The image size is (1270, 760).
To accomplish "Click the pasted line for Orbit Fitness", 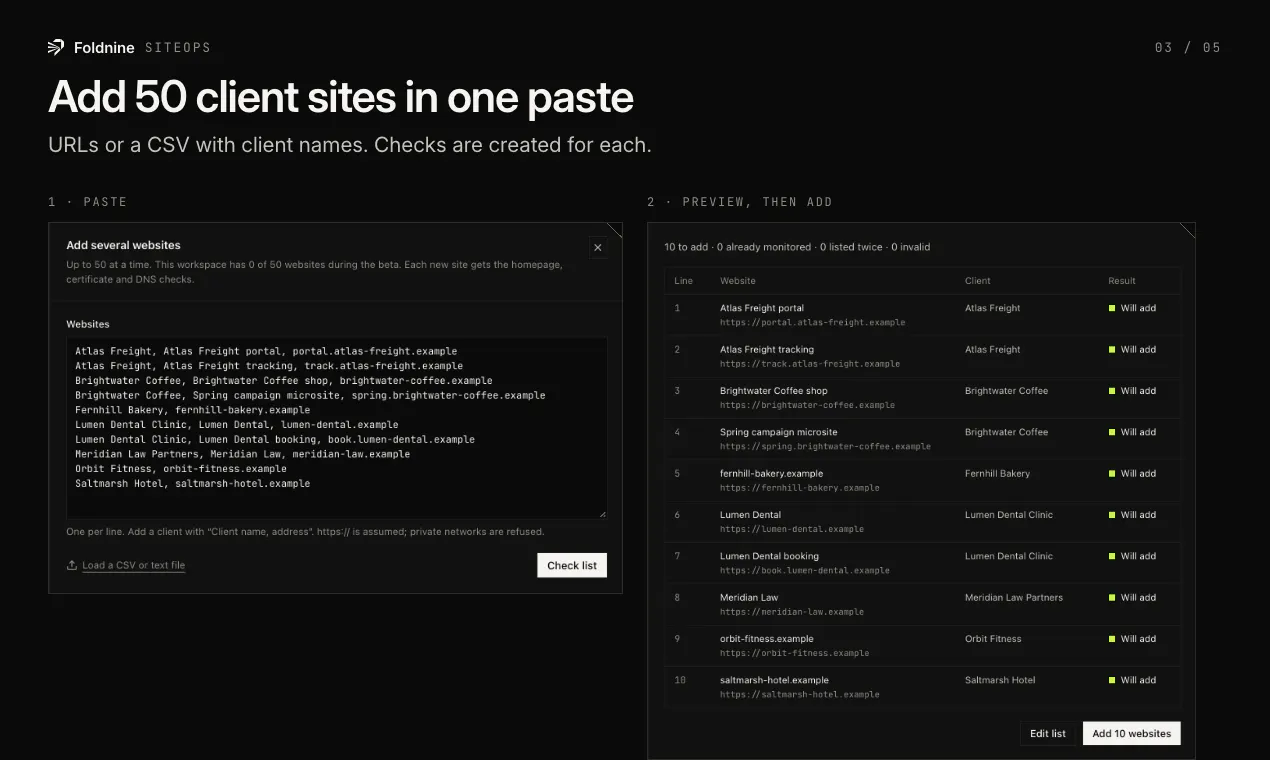I will point(181,469).
